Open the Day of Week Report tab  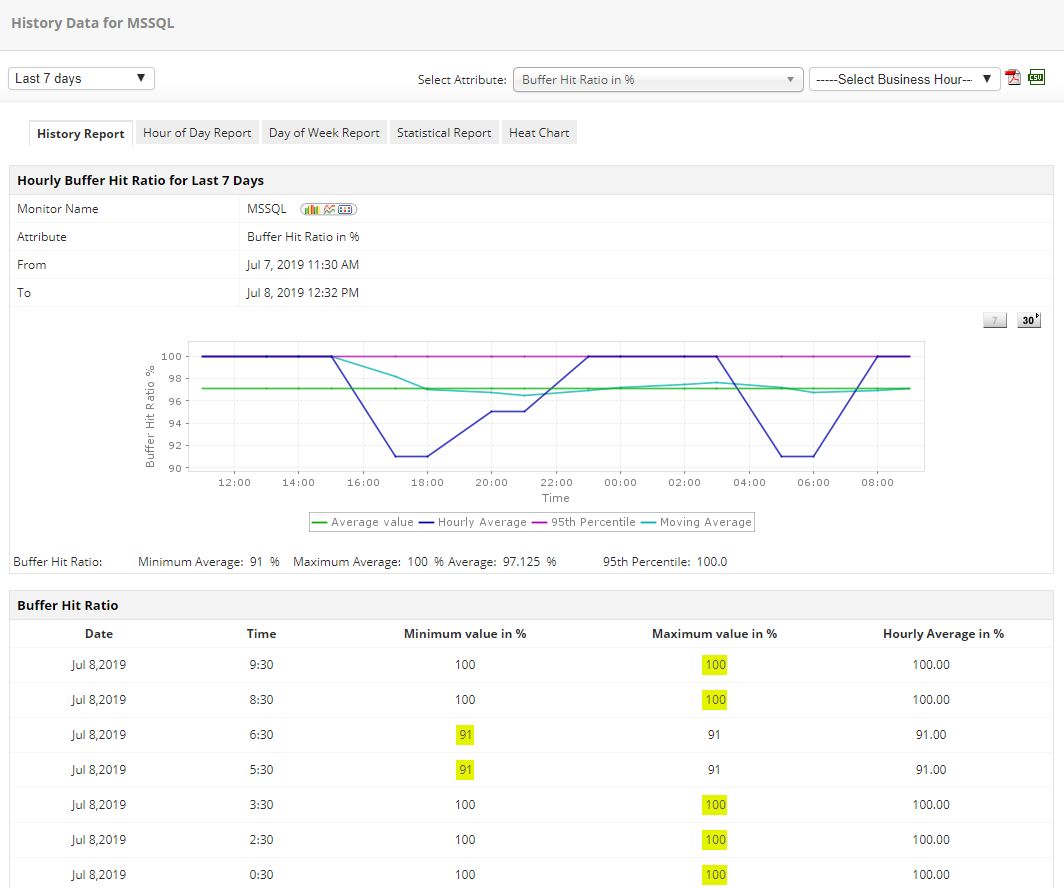pos(323,132)
